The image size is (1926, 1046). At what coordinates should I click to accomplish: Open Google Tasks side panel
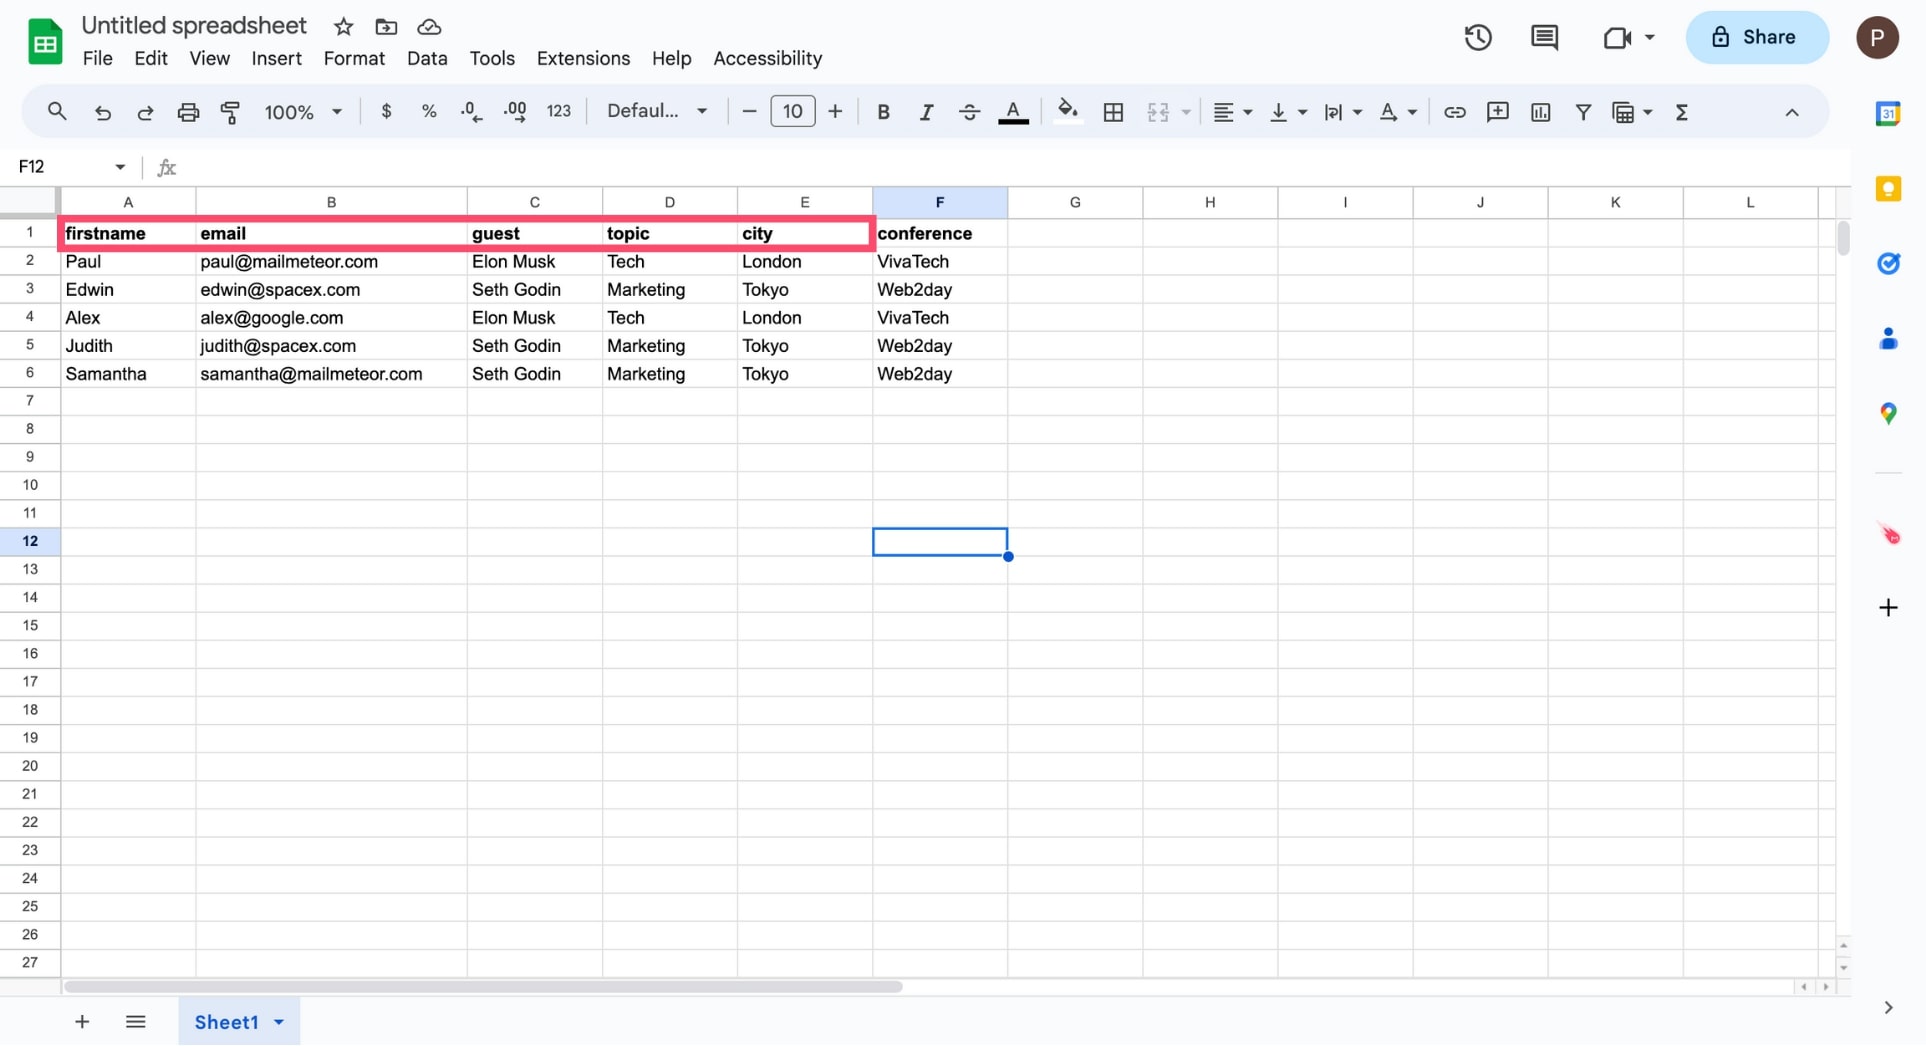pos(1888,263)
